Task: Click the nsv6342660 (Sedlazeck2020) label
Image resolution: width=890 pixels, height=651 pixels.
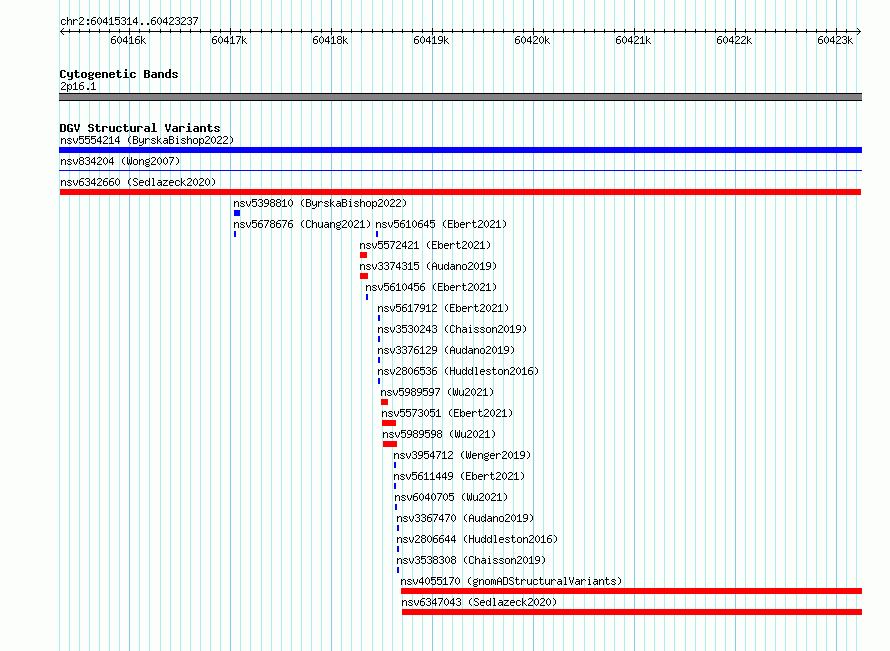Action: (138, 182)
